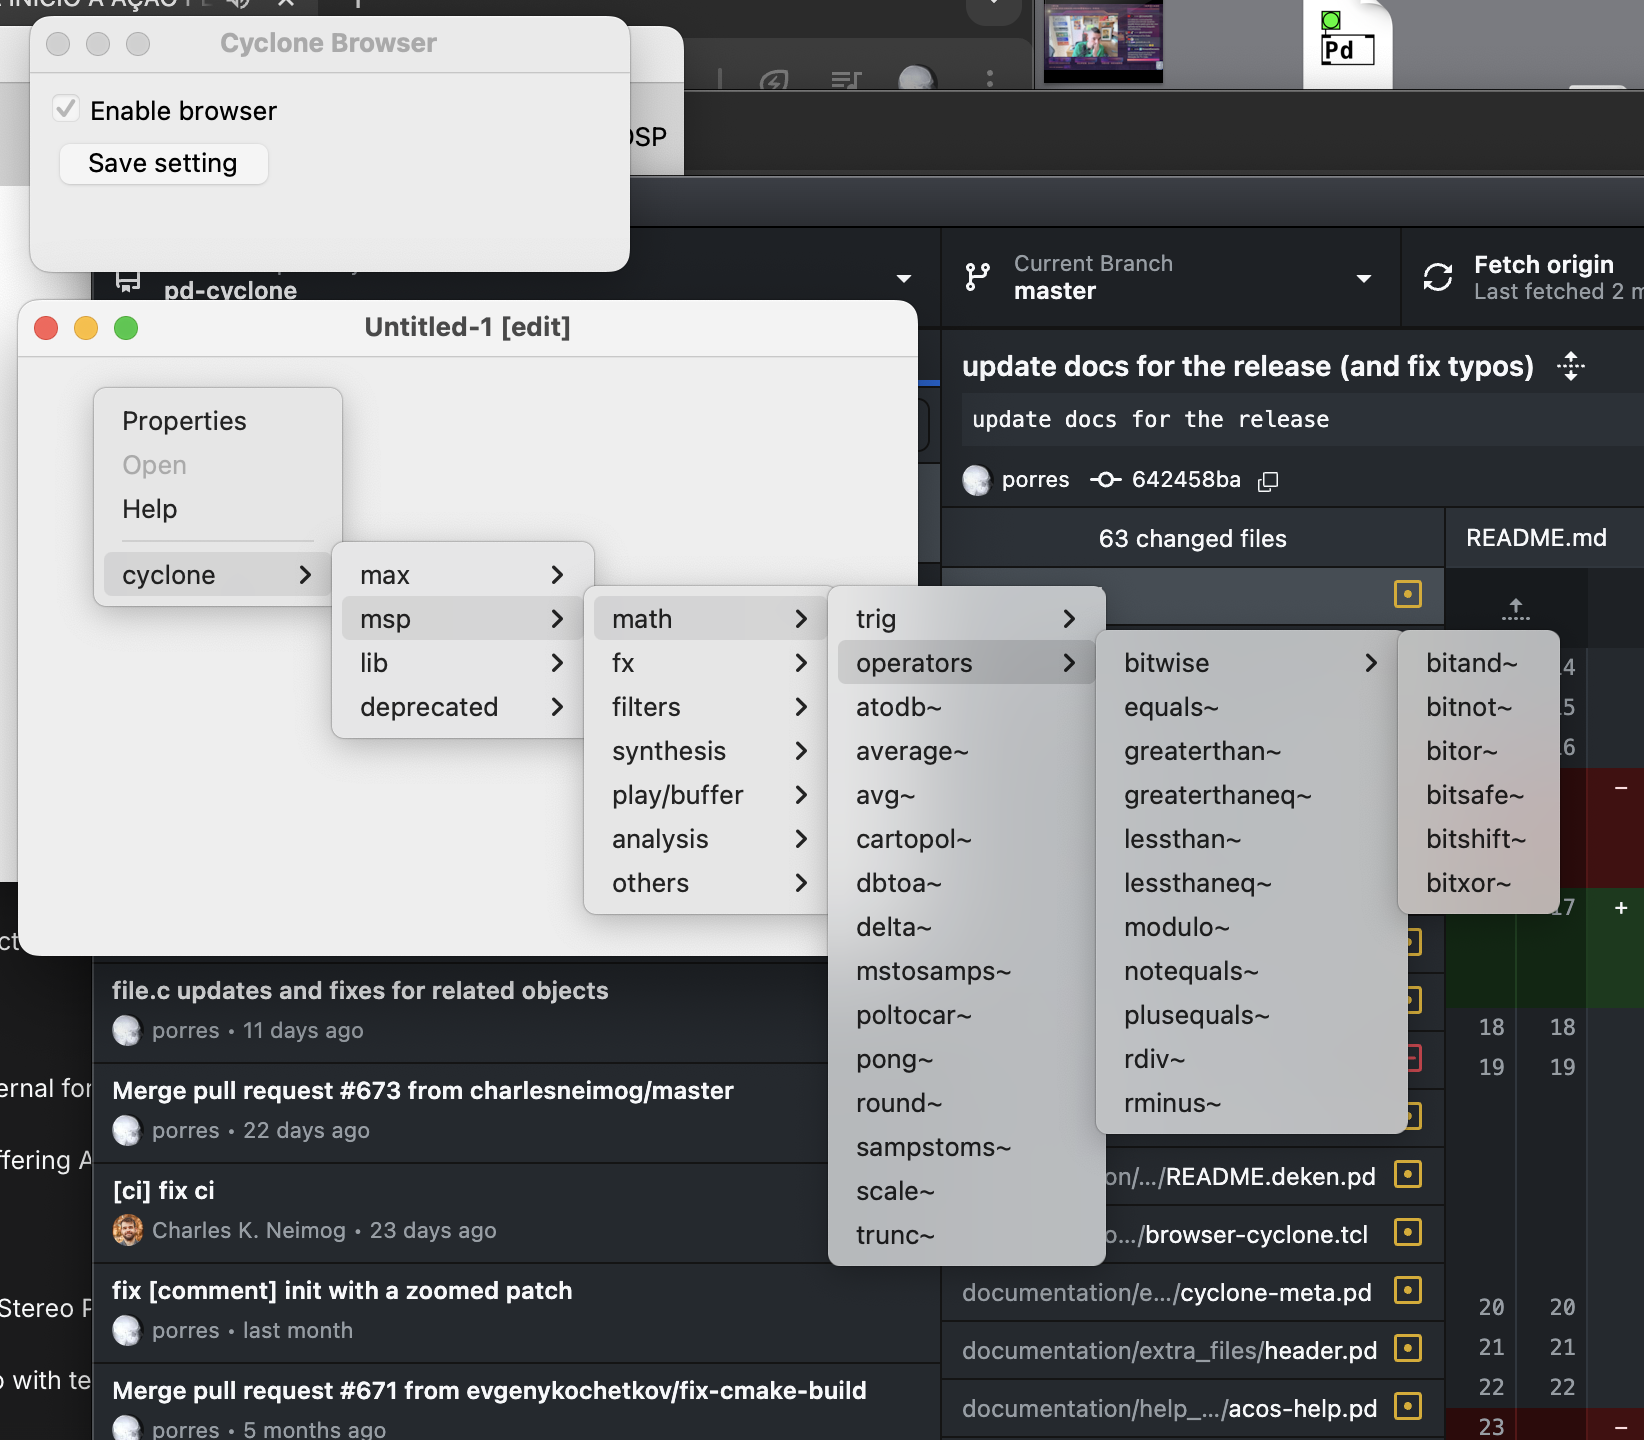Click modified status icon beside browser-cyclone.tcl
This screenshot has width=1644, height=1440.
1408,1234
